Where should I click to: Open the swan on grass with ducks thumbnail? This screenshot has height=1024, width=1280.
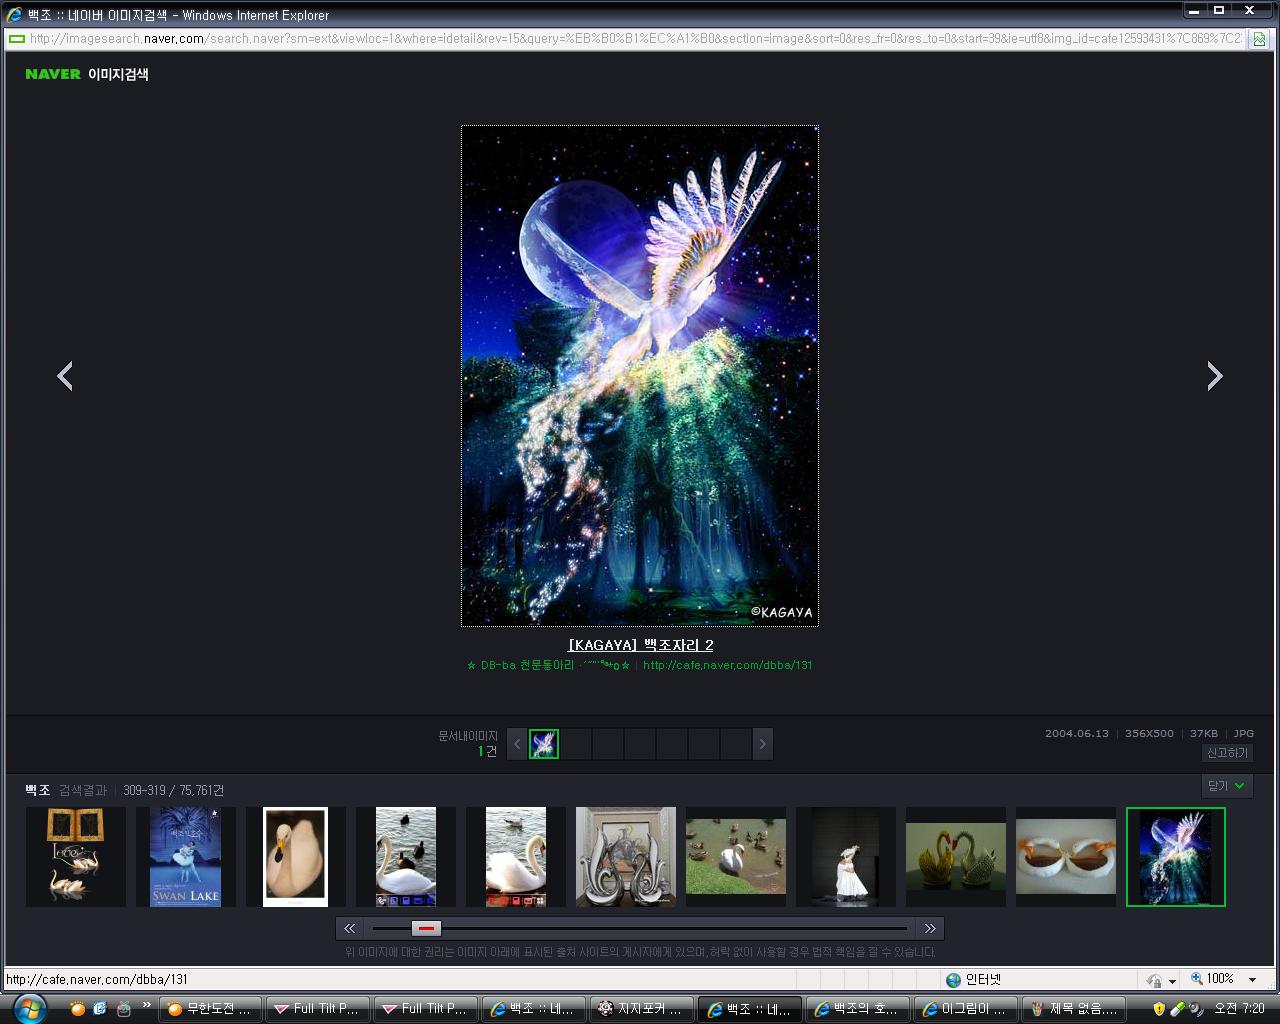click(736, 857)
